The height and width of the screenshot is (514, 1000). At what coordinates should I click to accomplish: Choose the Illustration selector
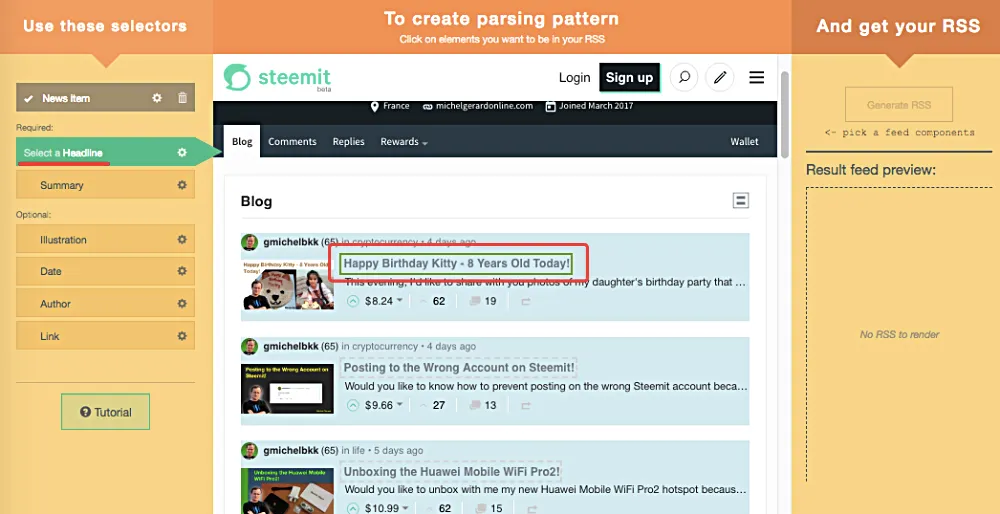coord(105,240)
